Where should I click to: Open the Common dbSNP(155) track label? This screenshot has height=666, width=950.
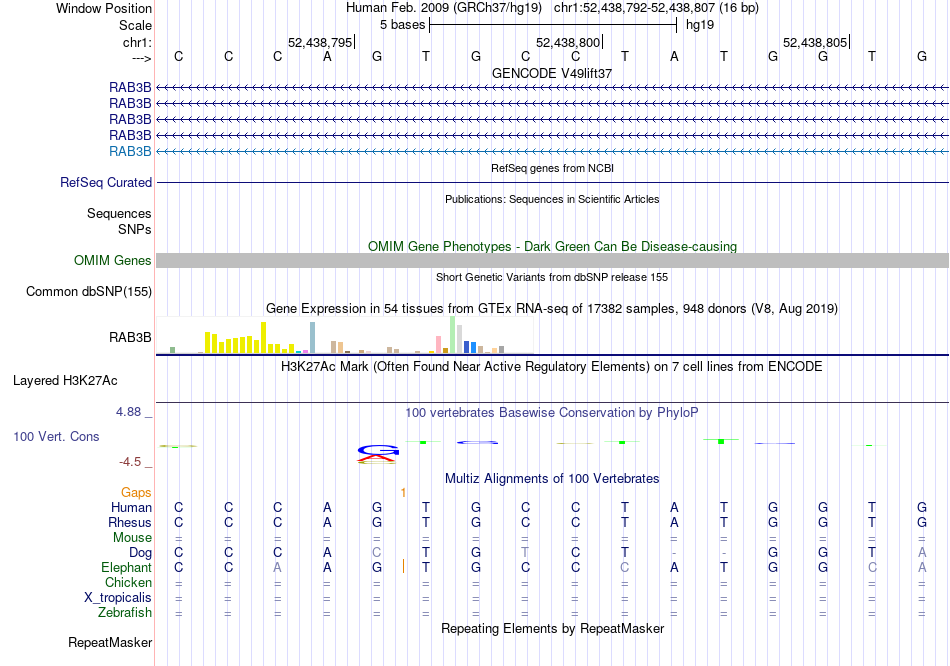pos(89,291)
